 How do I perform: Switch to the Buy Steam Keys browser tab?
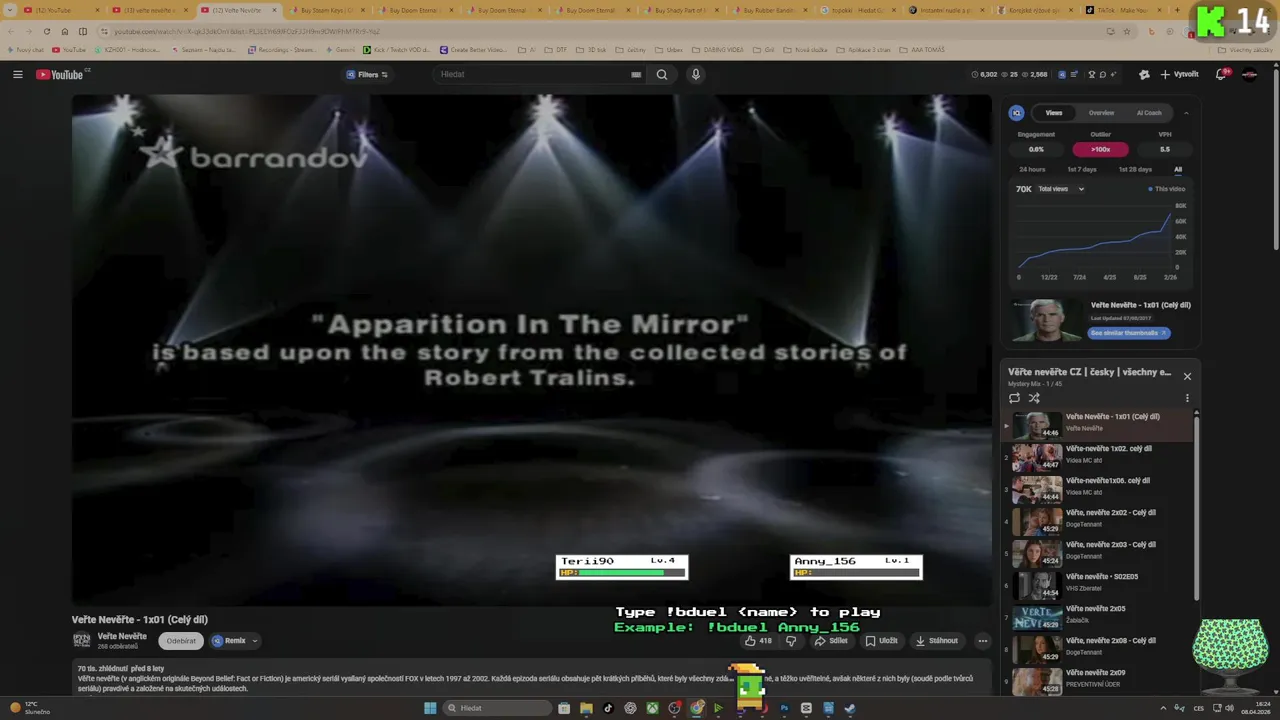(x=327, y=10)
